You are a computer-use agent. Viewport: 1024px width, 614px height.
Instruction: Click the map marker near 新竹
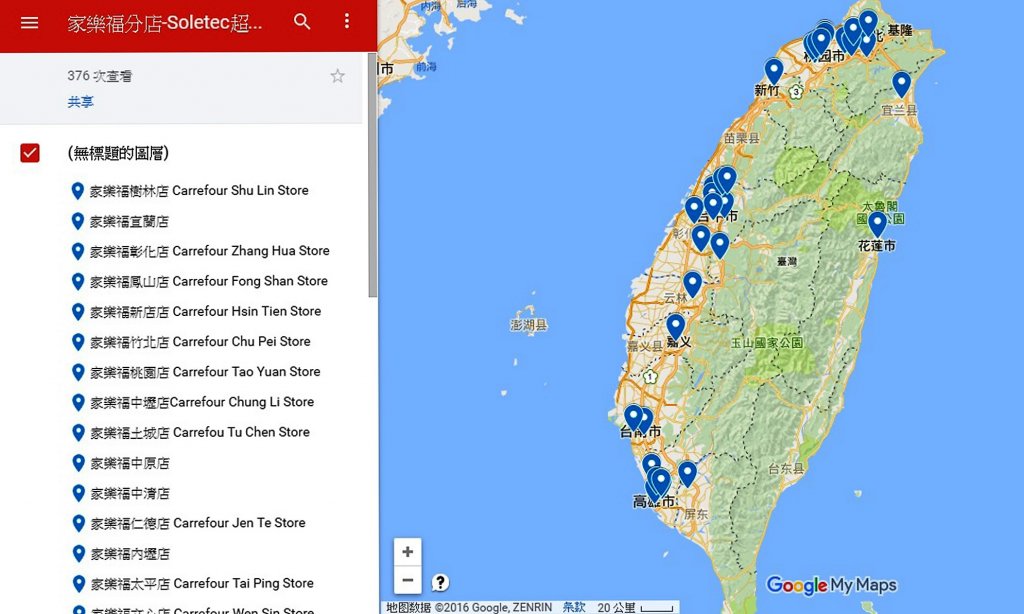tap(774, 71)
